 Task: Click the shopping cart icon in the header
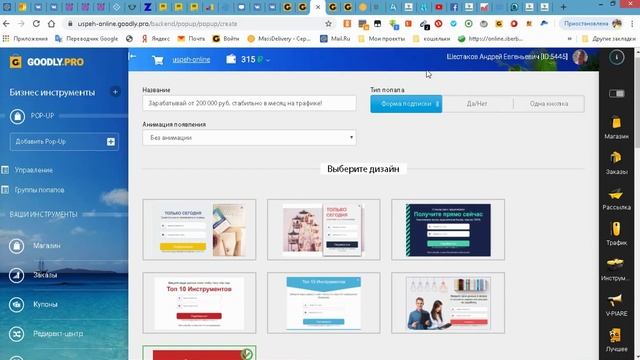(158, 60)
